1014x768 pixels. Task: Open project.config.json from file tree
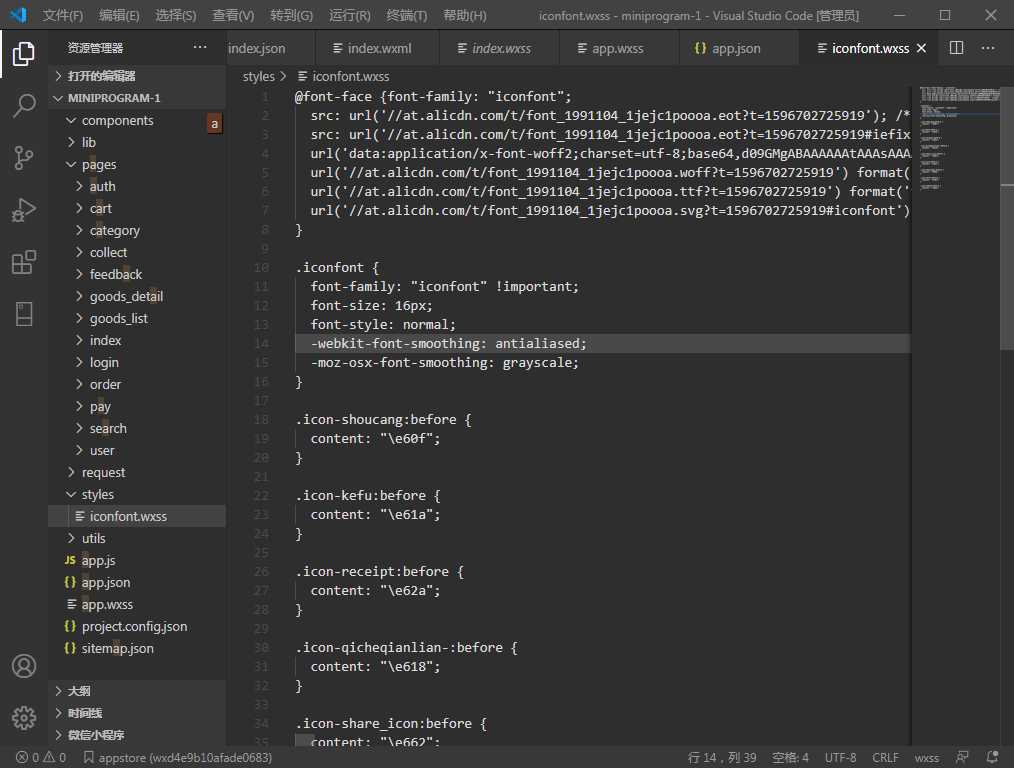coord(137,626)
